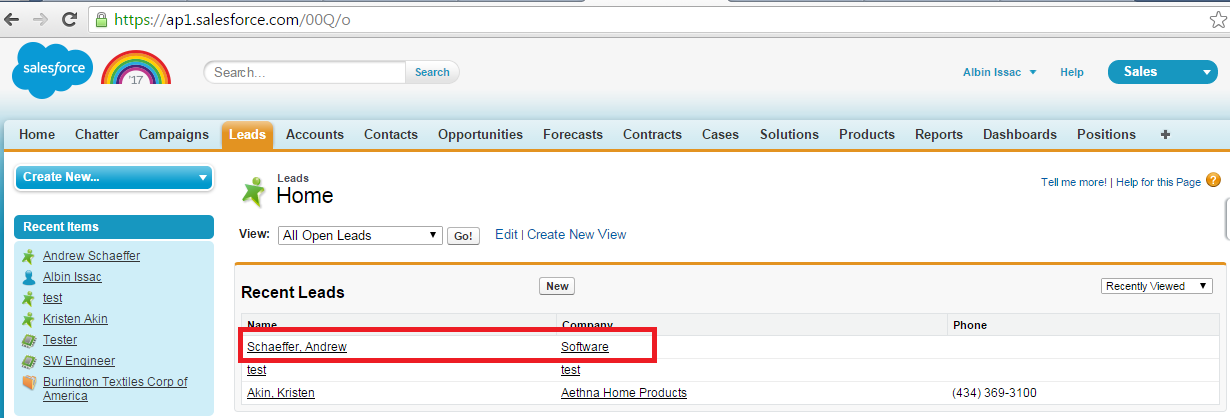Open Help for this Page link
The image size is (1230, 418).
coord(1158,182)
